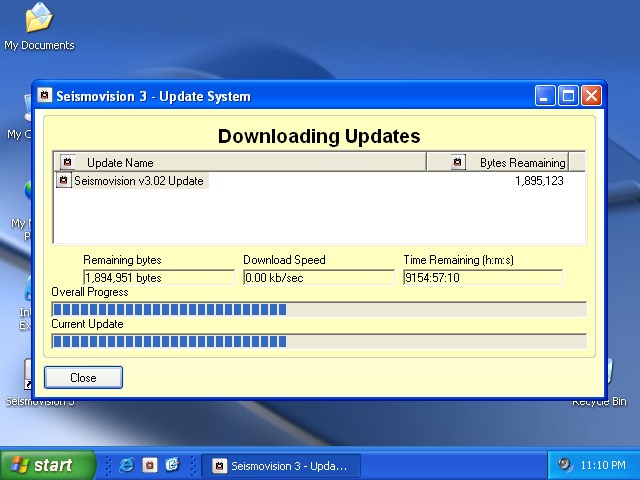This screenshot has height=480, width=640.
Task: Click the icon beside Update Name header
Action: pyautogui.click(x=67, y=162)
